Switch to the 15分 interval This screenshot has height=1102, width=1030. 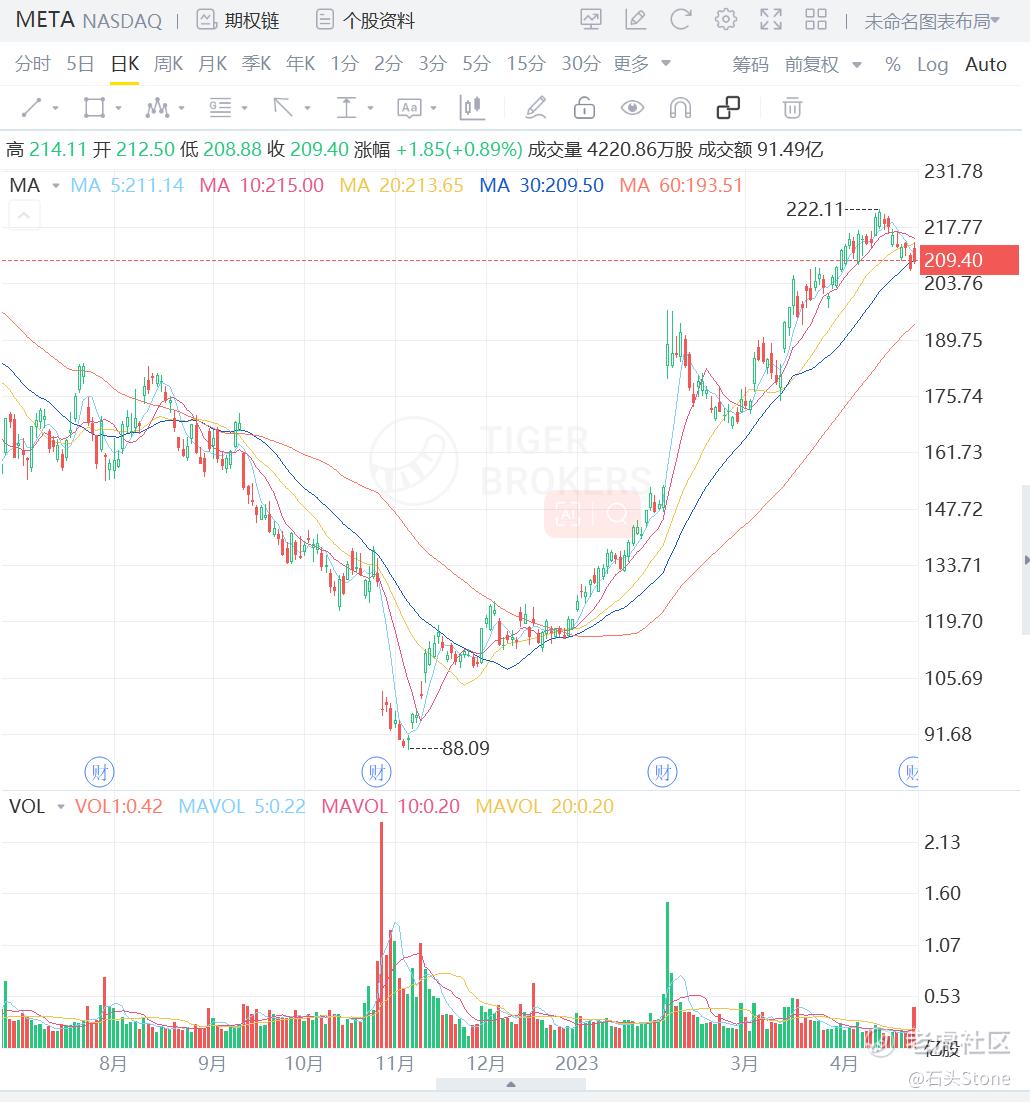point(526,64)
